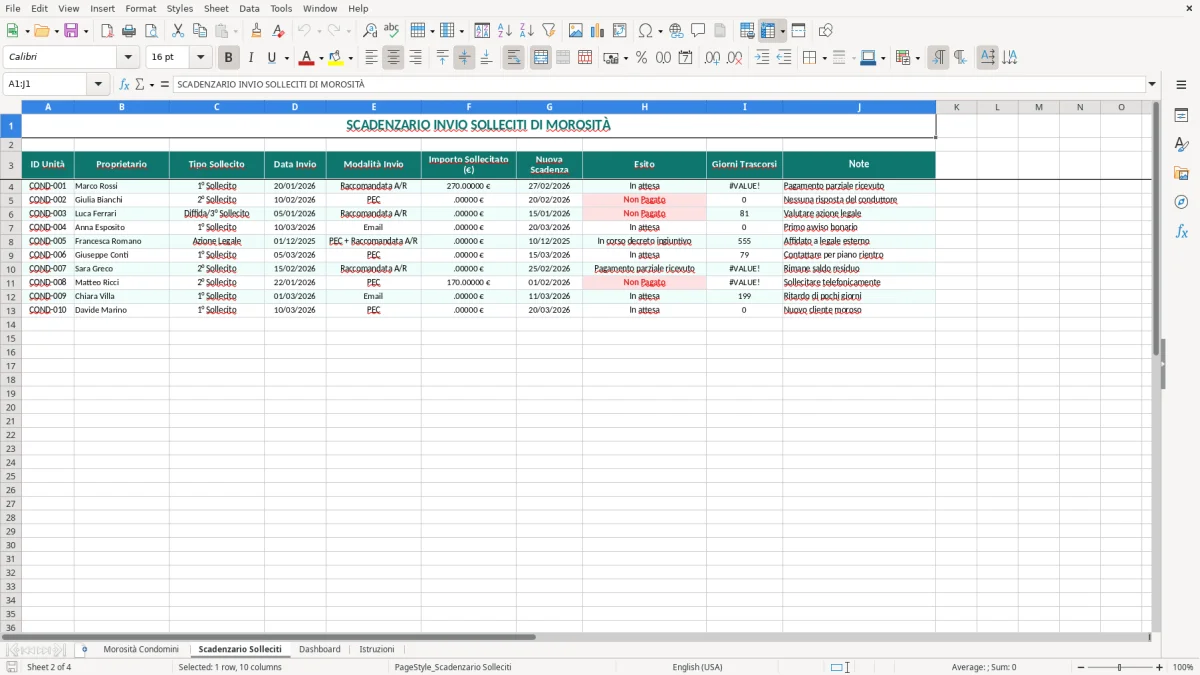1200x675 pixels.
Task: Expand the Underline style dropdown arrow
Action: coord(286,58)
